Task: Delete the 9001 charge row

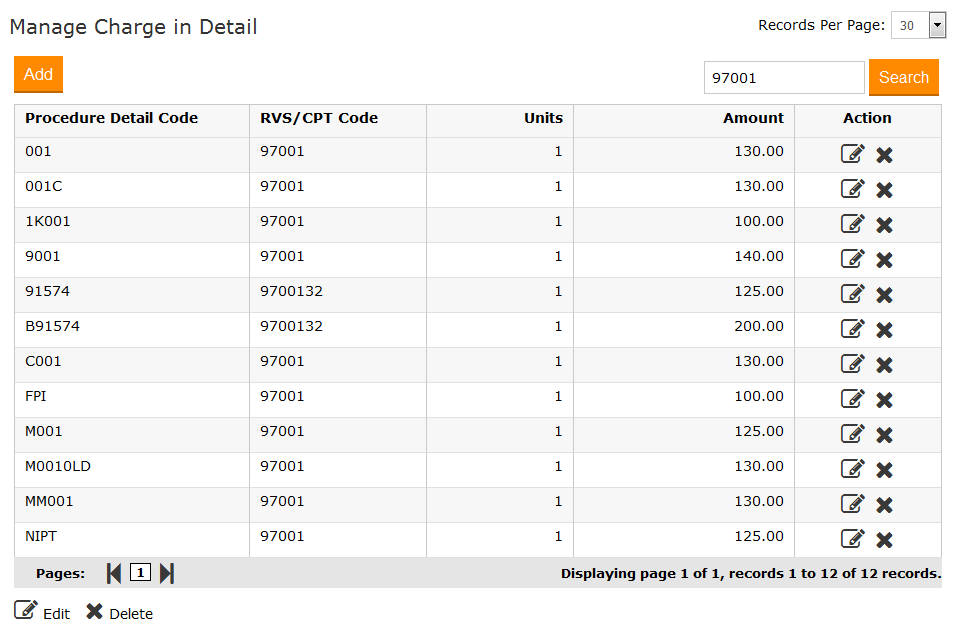Action: click(884, 260)
